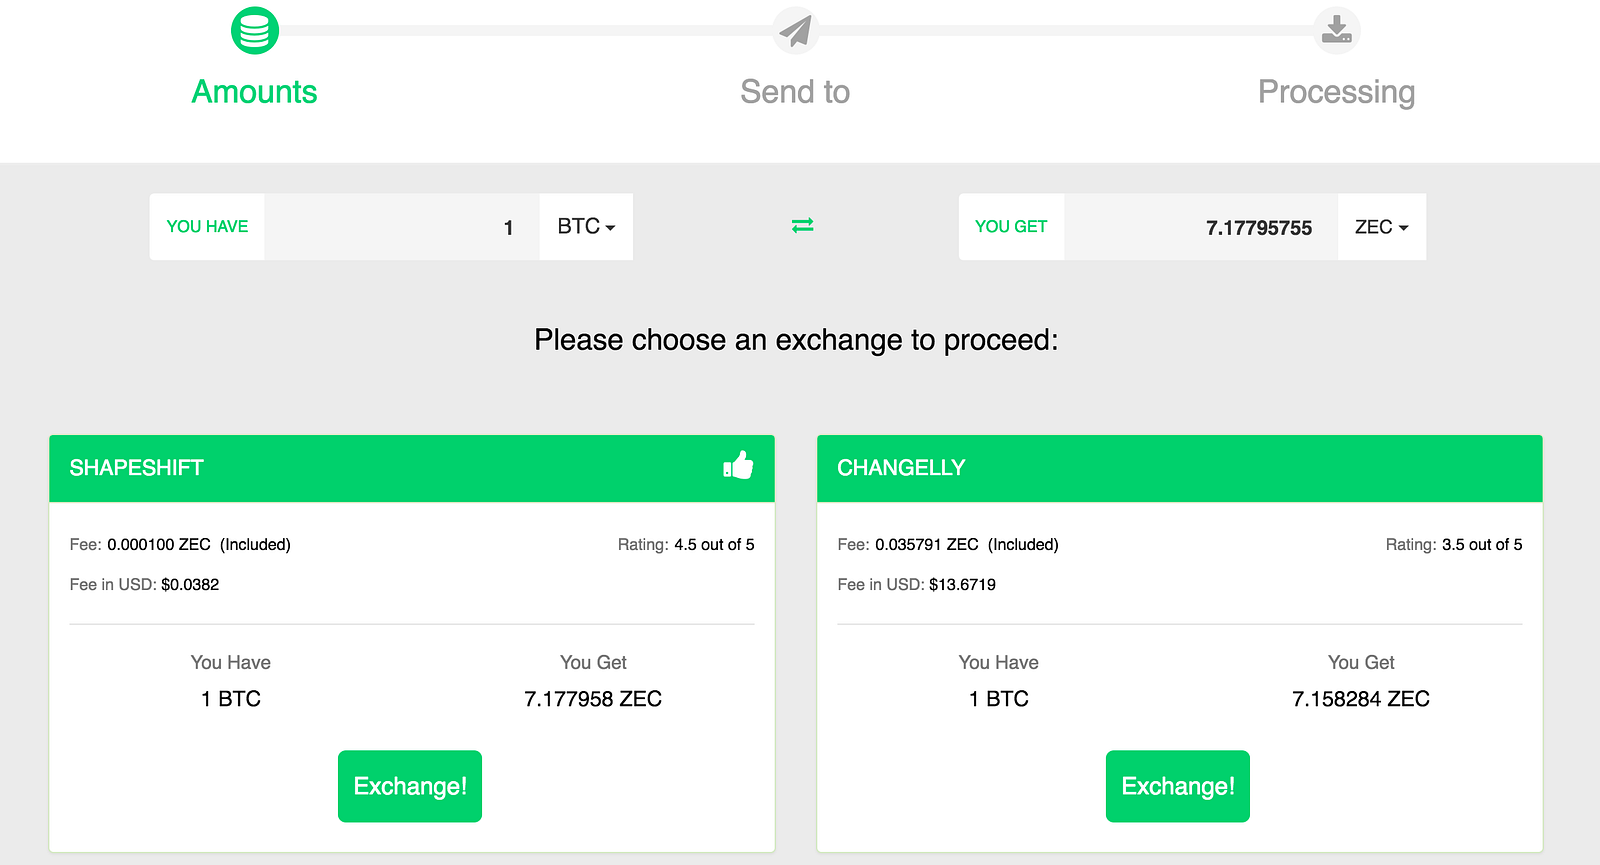Image resolution: width=1600 pixels, height=865 pixels.
Task: Select the Amounts step label
Action: pos(254,92)
